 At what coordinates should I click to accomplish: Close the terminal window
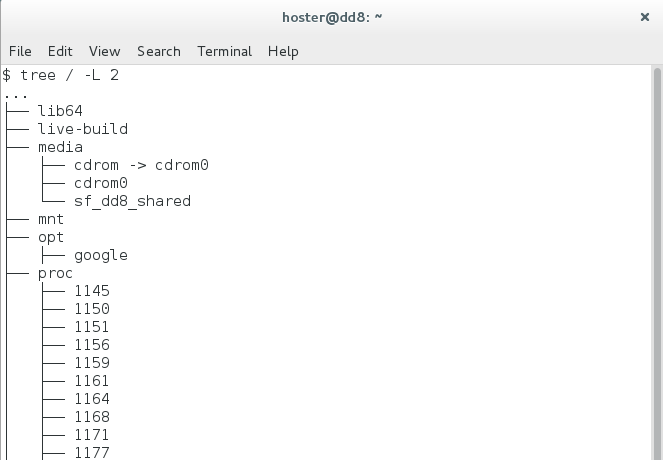click(x=644, y=17)
